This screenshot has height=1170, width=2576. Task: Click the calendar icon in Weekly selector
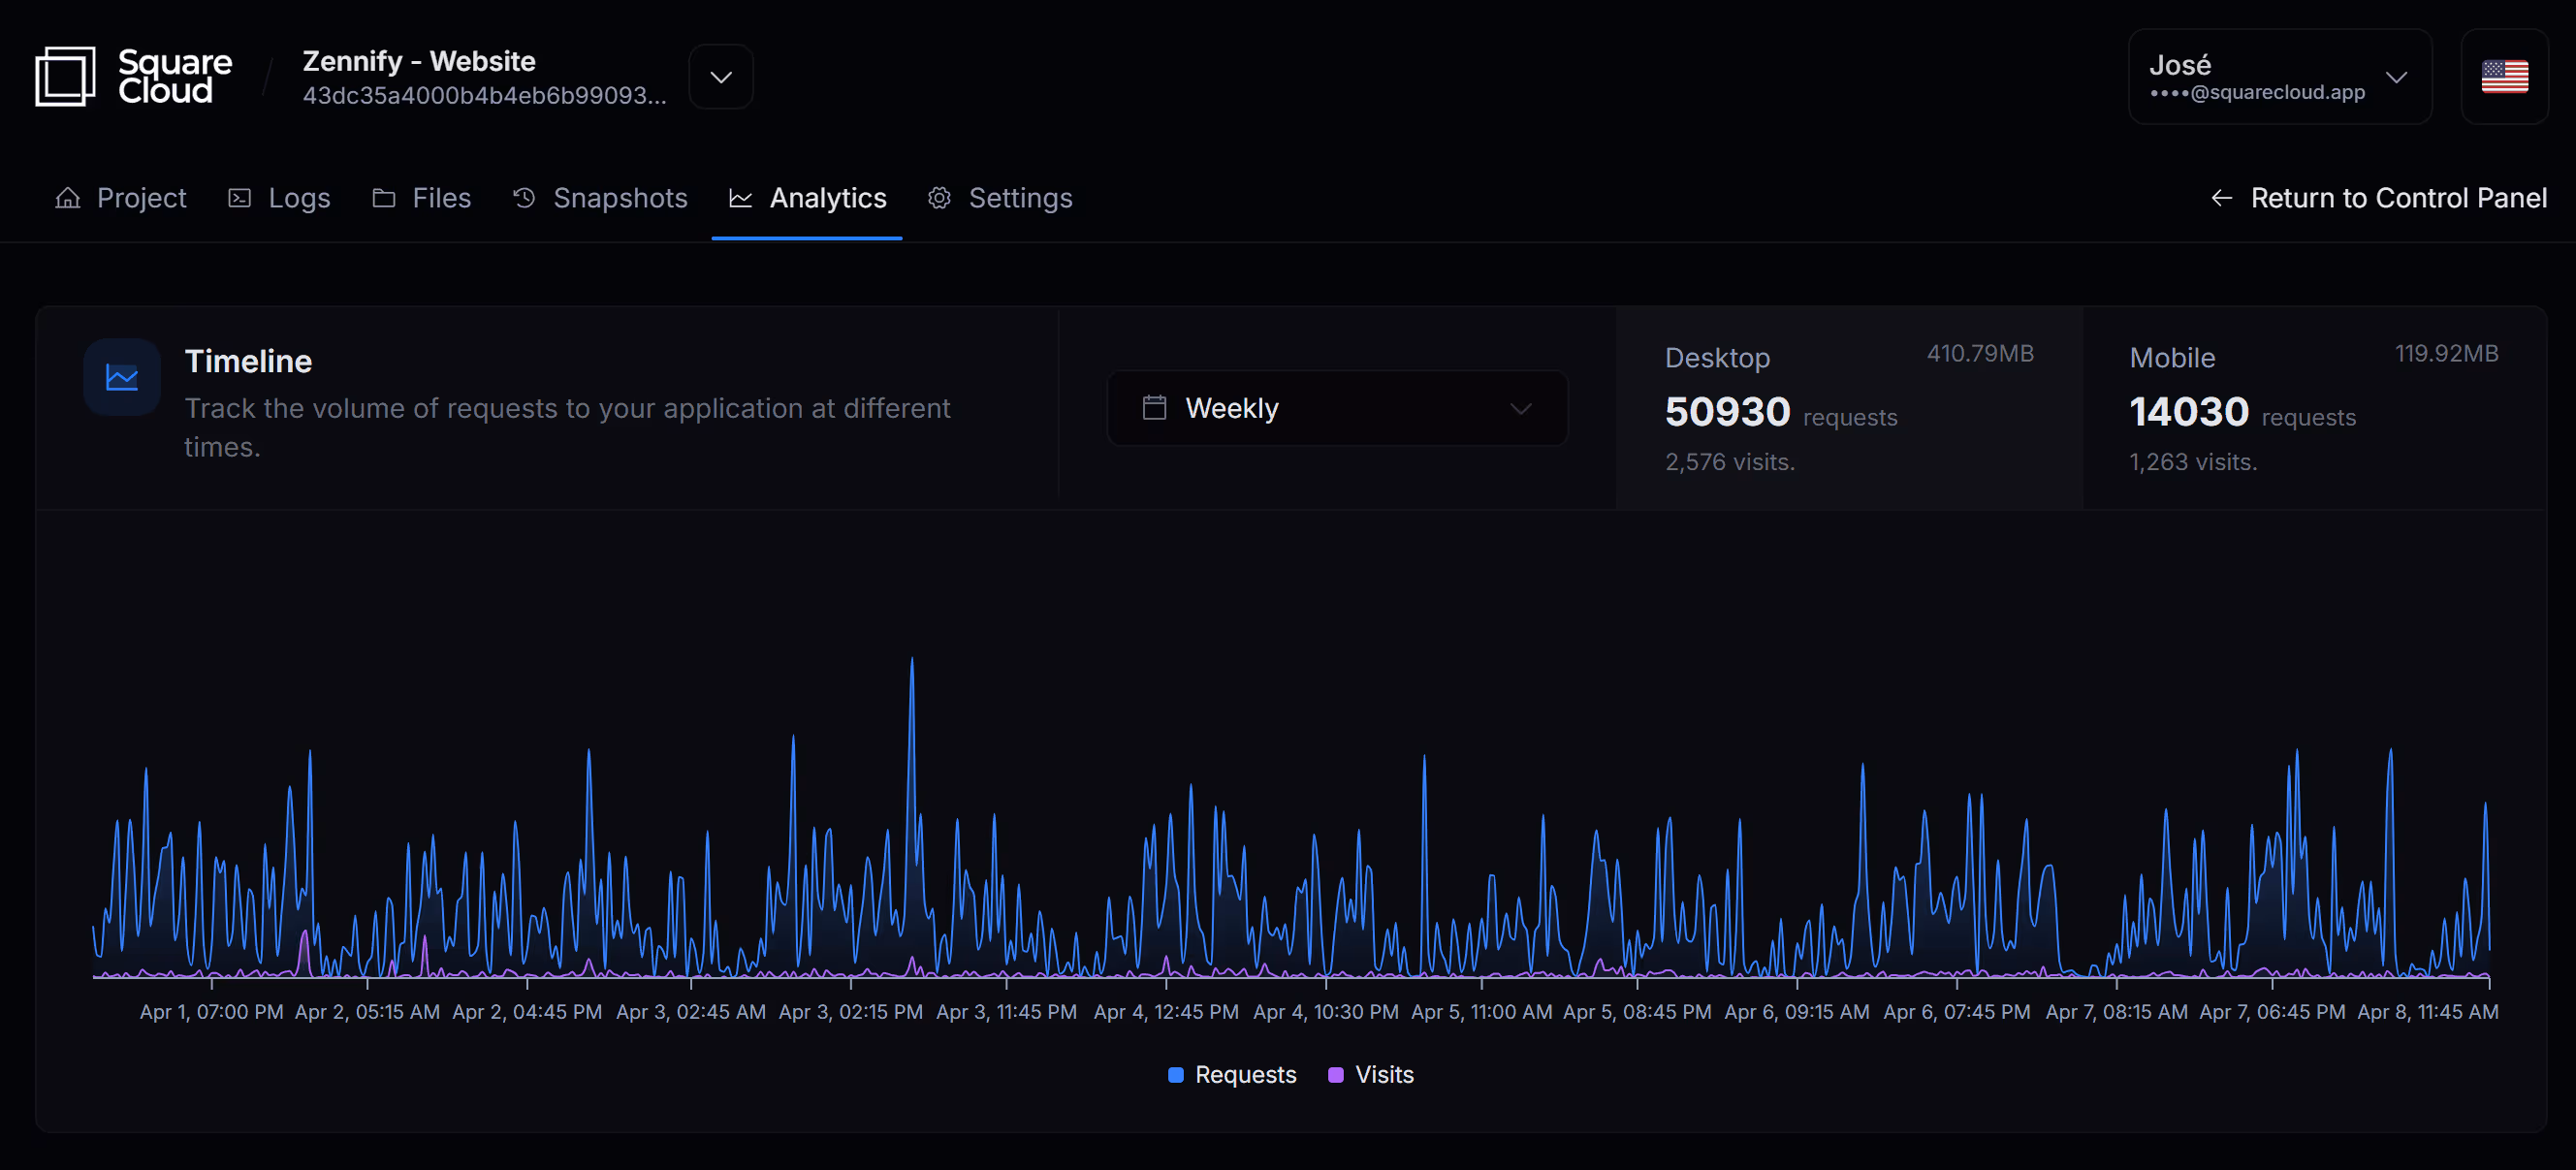coord(1154,407)
